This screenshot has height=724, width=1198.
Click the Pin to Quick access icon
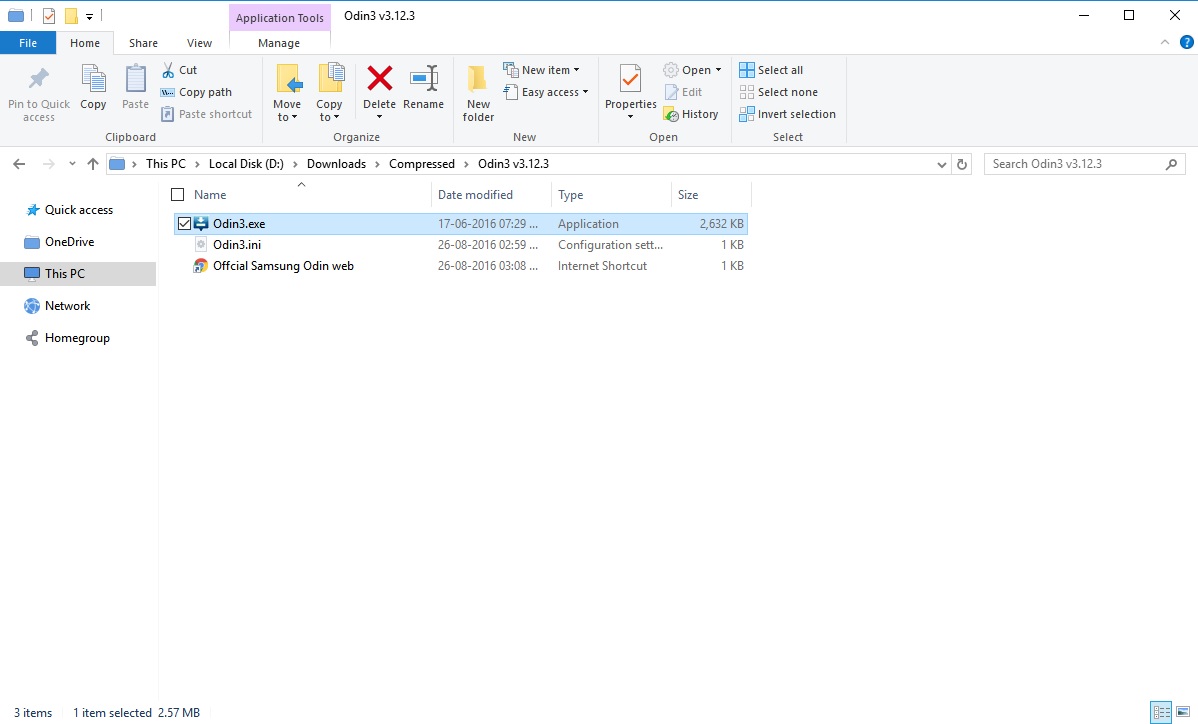coord(38,79)
